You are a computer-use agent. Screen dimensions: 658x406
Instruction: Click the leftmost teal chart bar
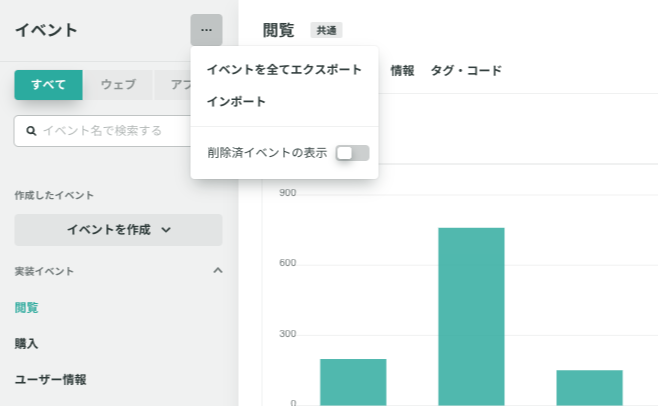coord(353,382)
